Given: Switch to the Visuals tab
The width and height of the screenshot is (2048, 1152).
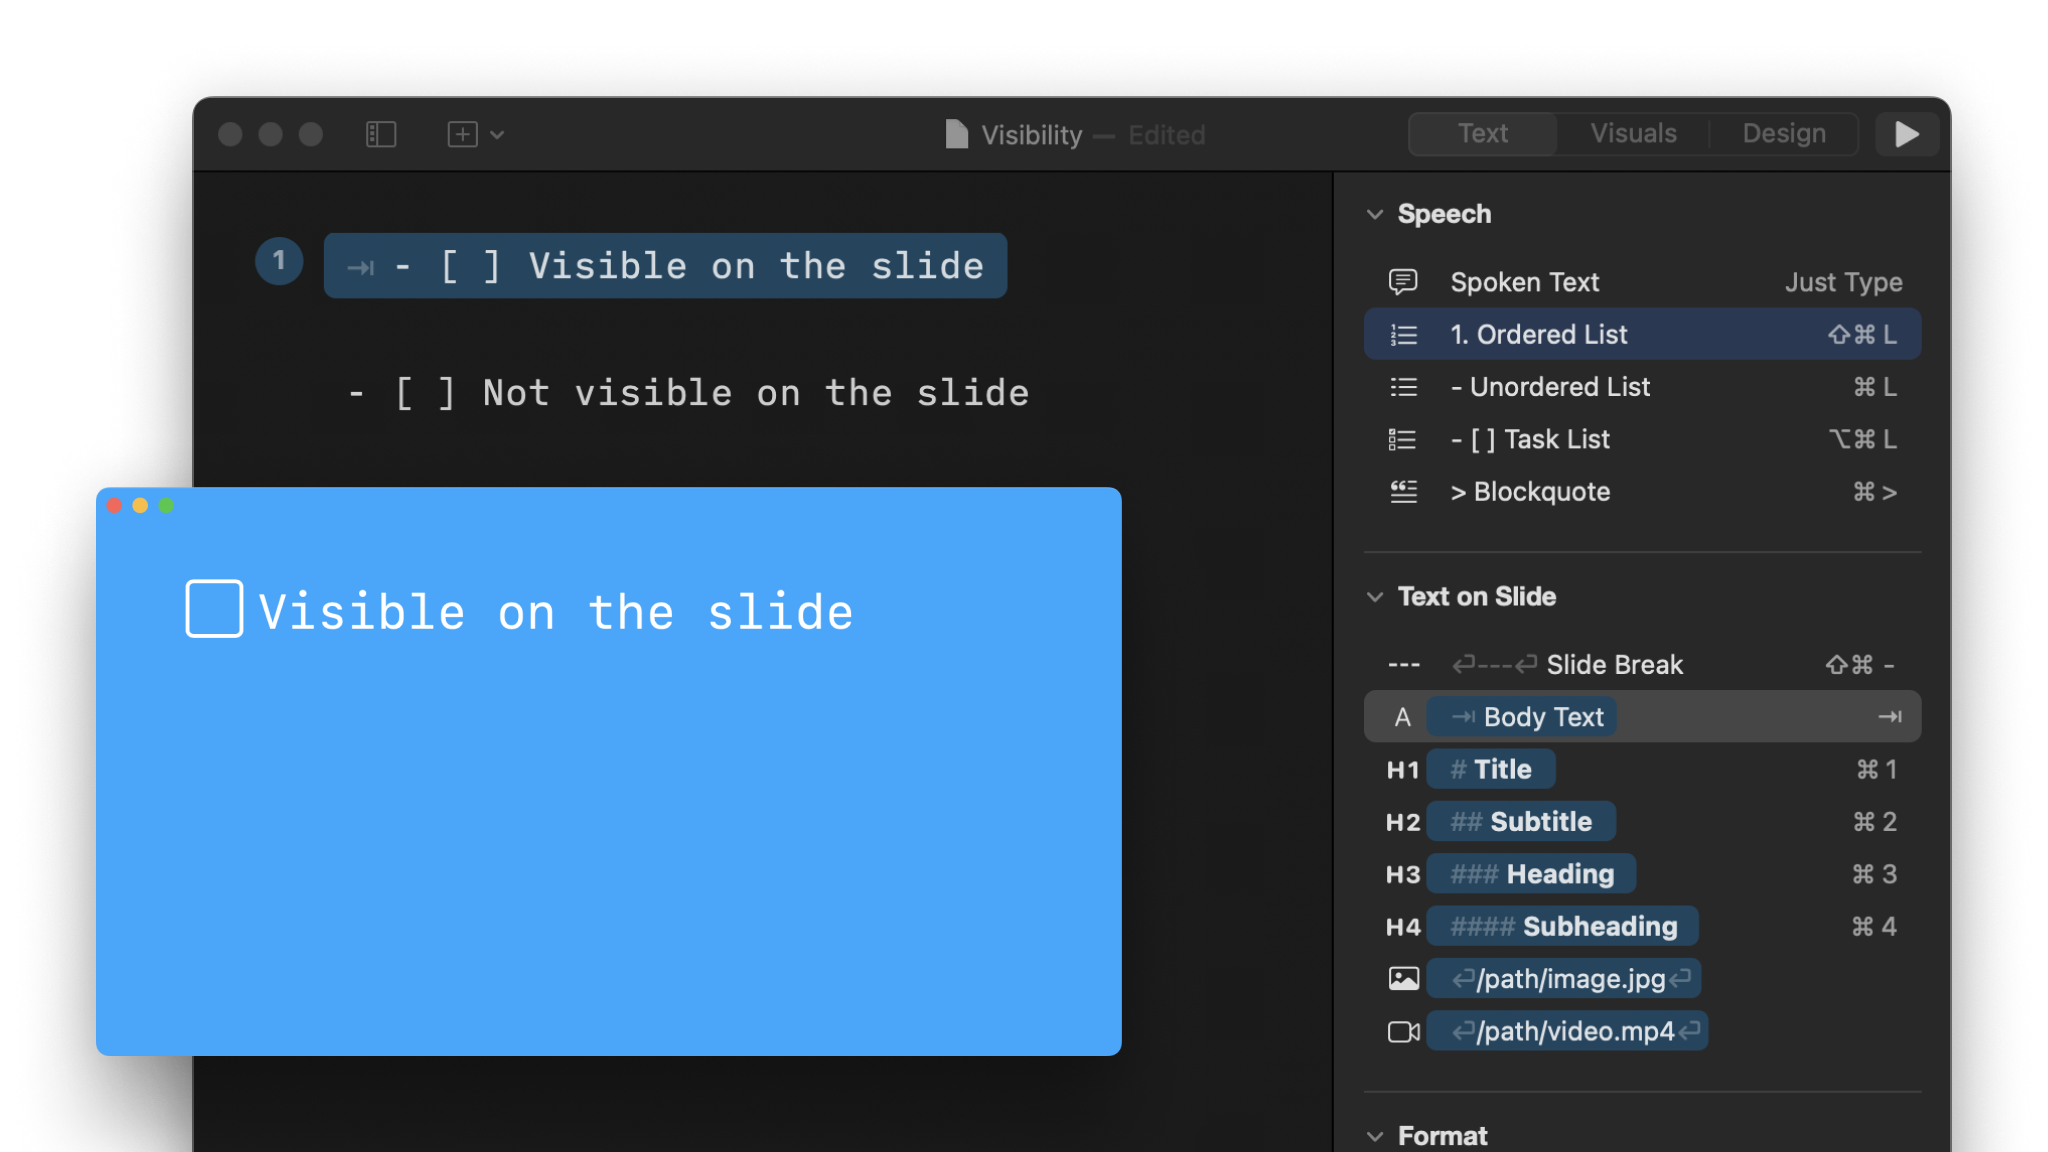Looking at the screenshot, I should click(1633, 134).
